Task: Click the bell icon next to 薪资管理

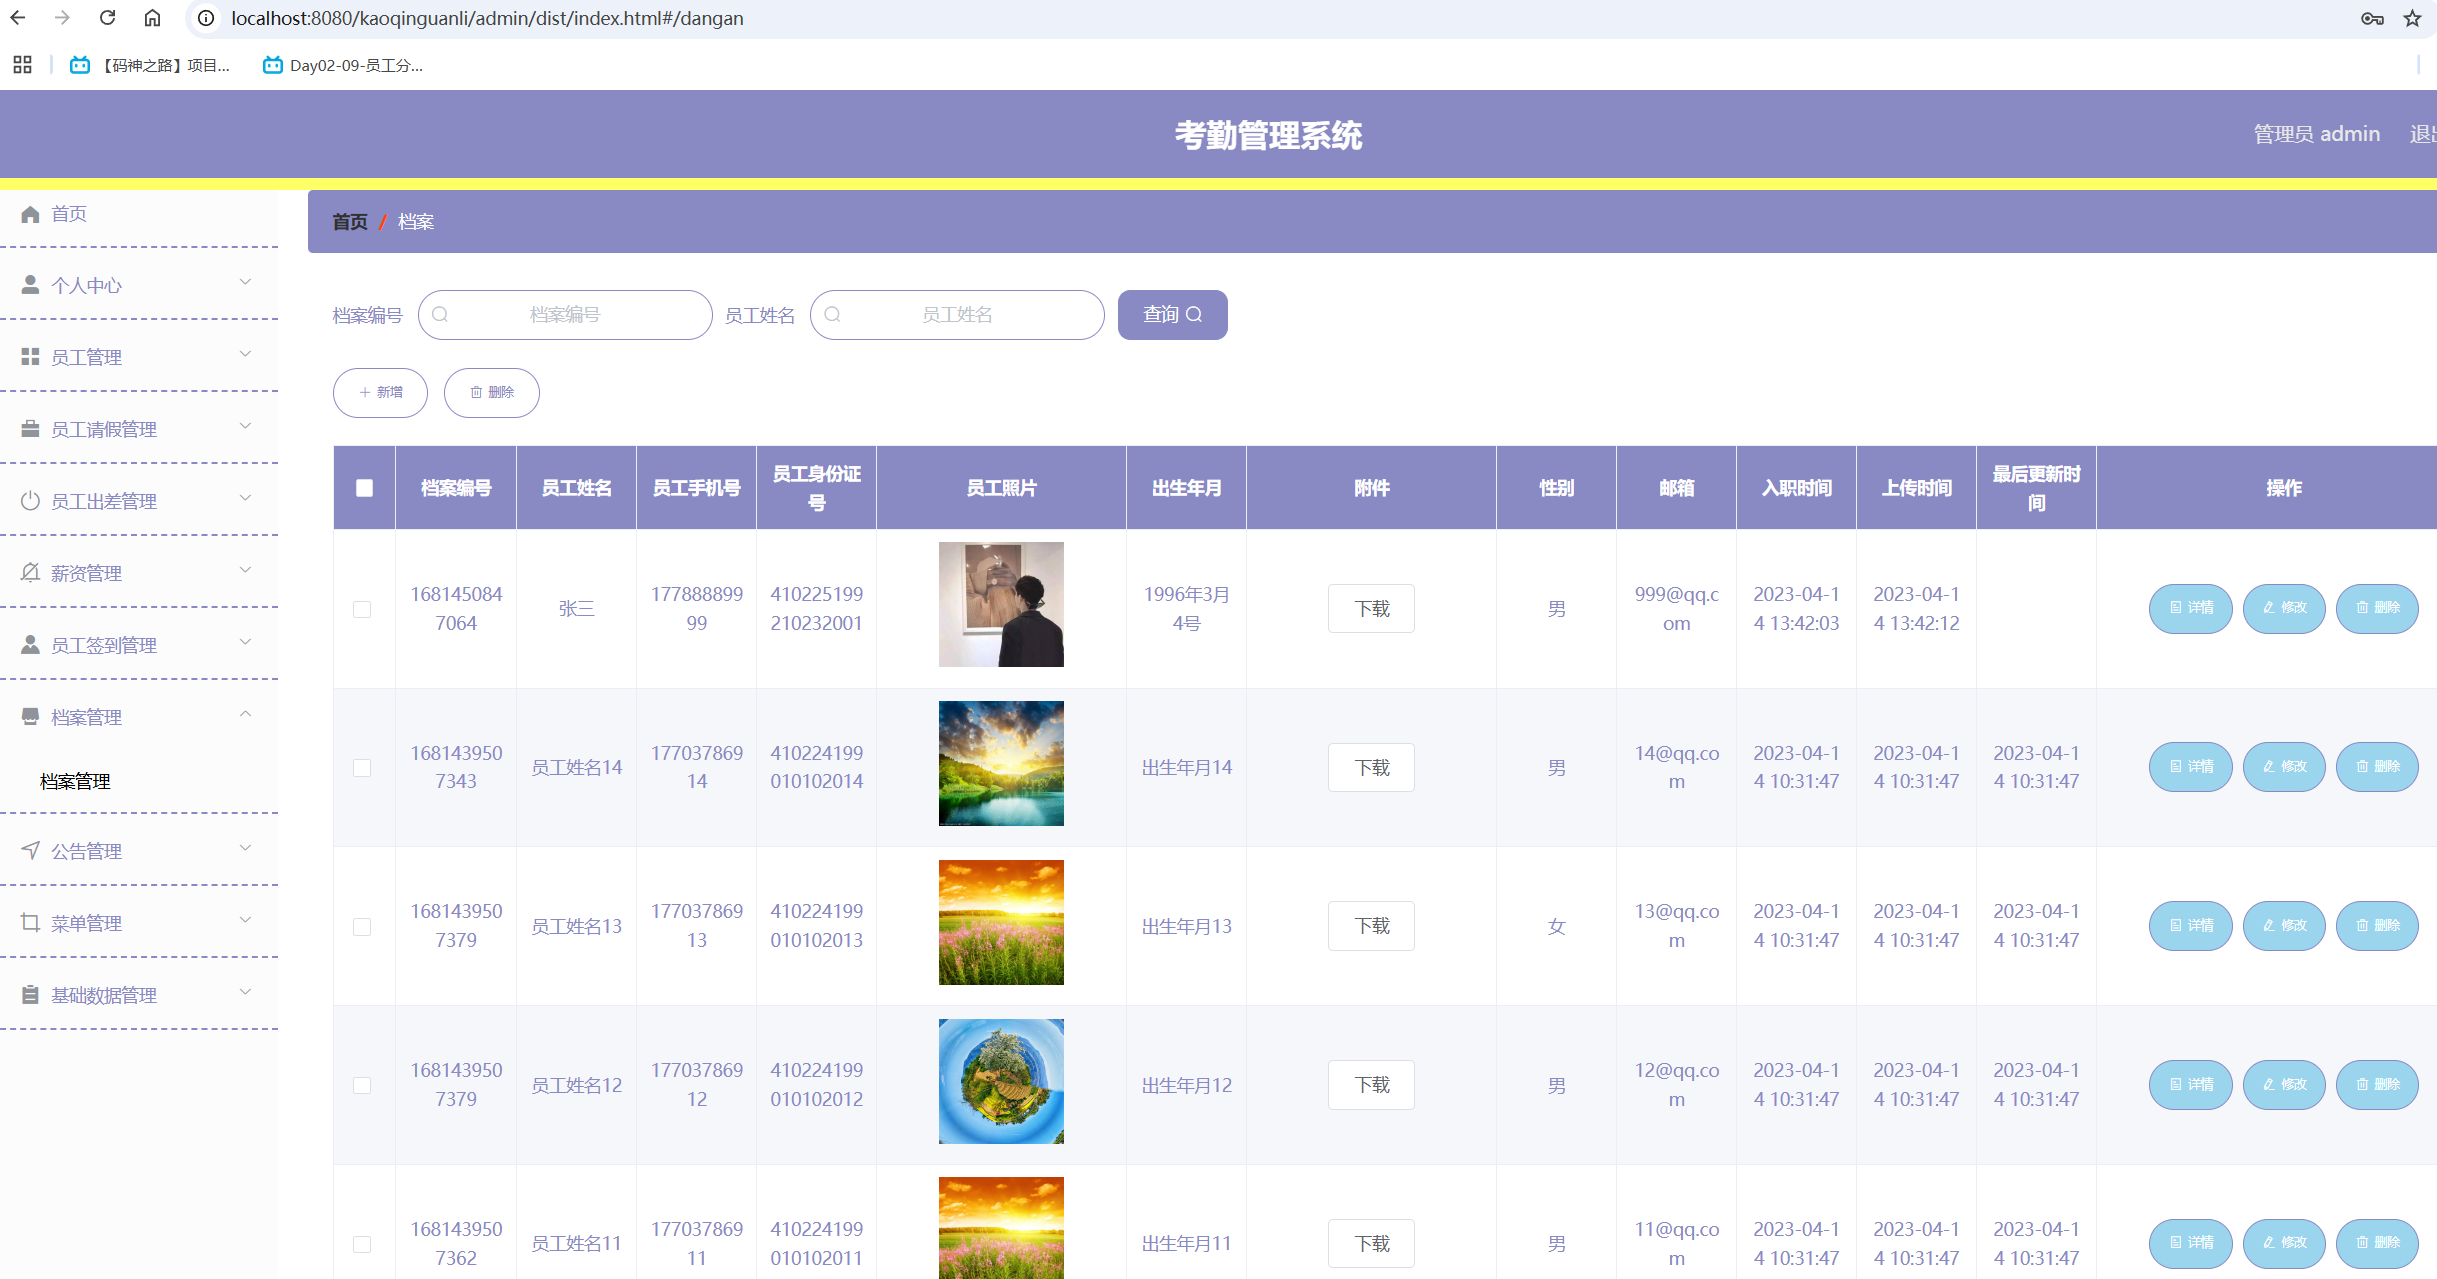Action: point(30,573)
